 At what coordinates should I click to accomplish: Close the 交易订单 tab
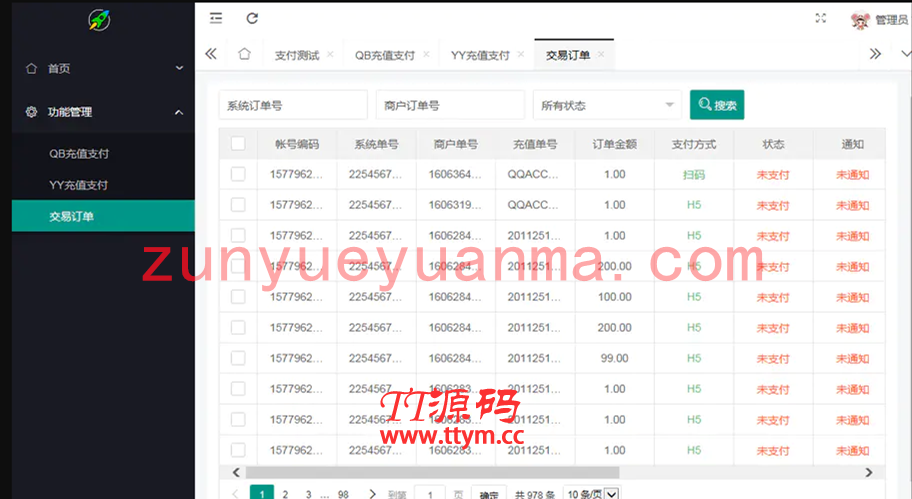pyautogui.click(x=601, y=54)
